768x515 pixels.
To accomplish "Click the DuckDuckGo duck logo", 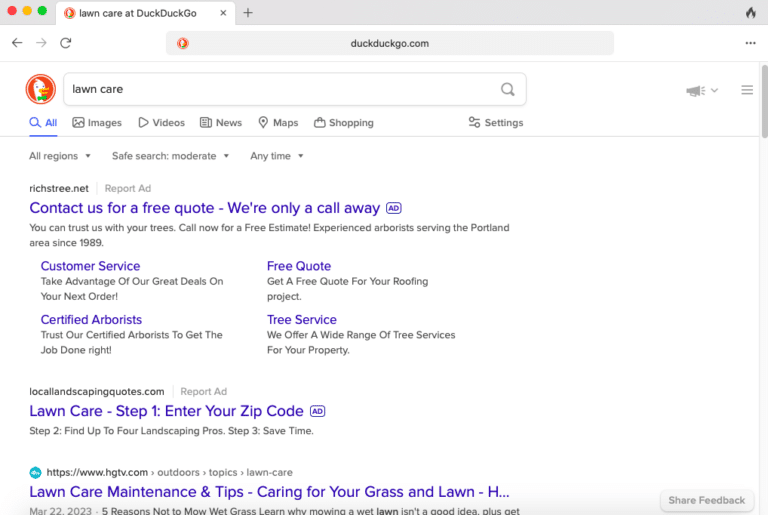I will click(x=41, y=89).
